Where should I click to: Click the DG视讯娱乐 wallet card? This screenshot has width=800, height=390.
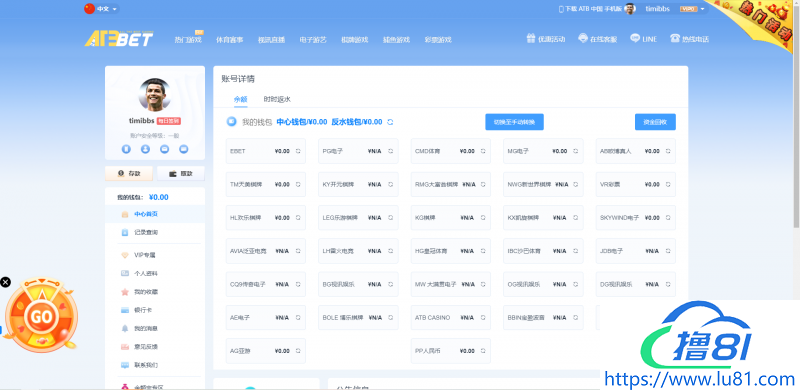click(x=636, y=284)
